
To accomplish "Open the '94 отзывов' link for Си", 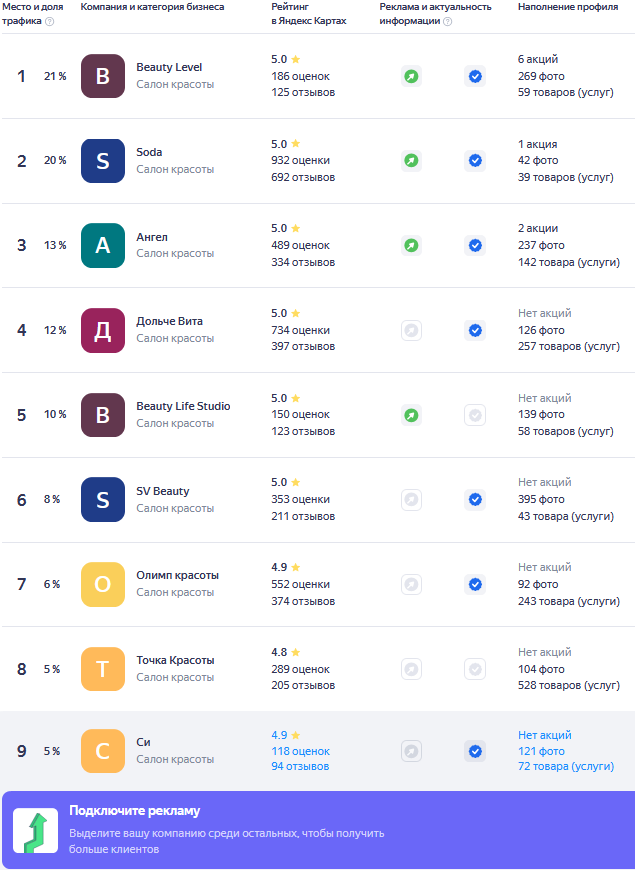I will point(300,766).
